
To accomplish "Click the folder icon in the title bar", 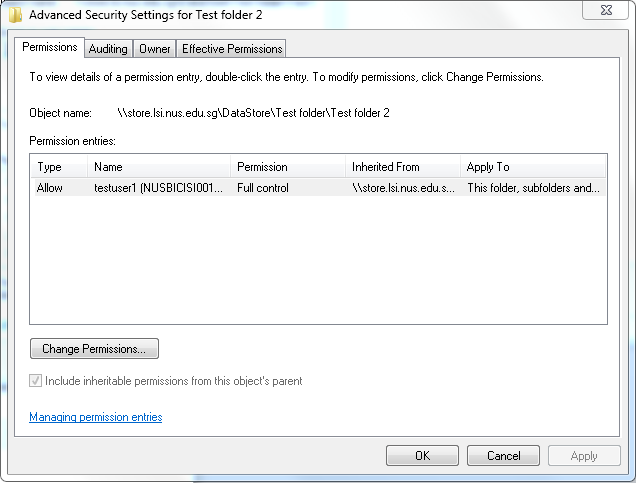I will pyautogui.click(x=15, y=15).
